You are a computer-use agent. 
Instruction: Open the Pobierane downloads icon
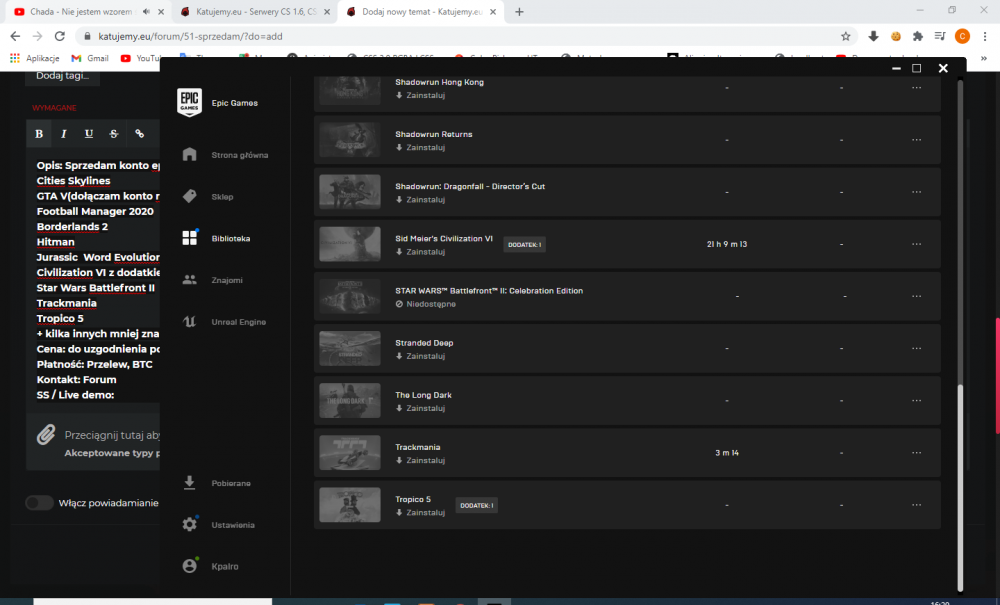(x=189, y=483)
